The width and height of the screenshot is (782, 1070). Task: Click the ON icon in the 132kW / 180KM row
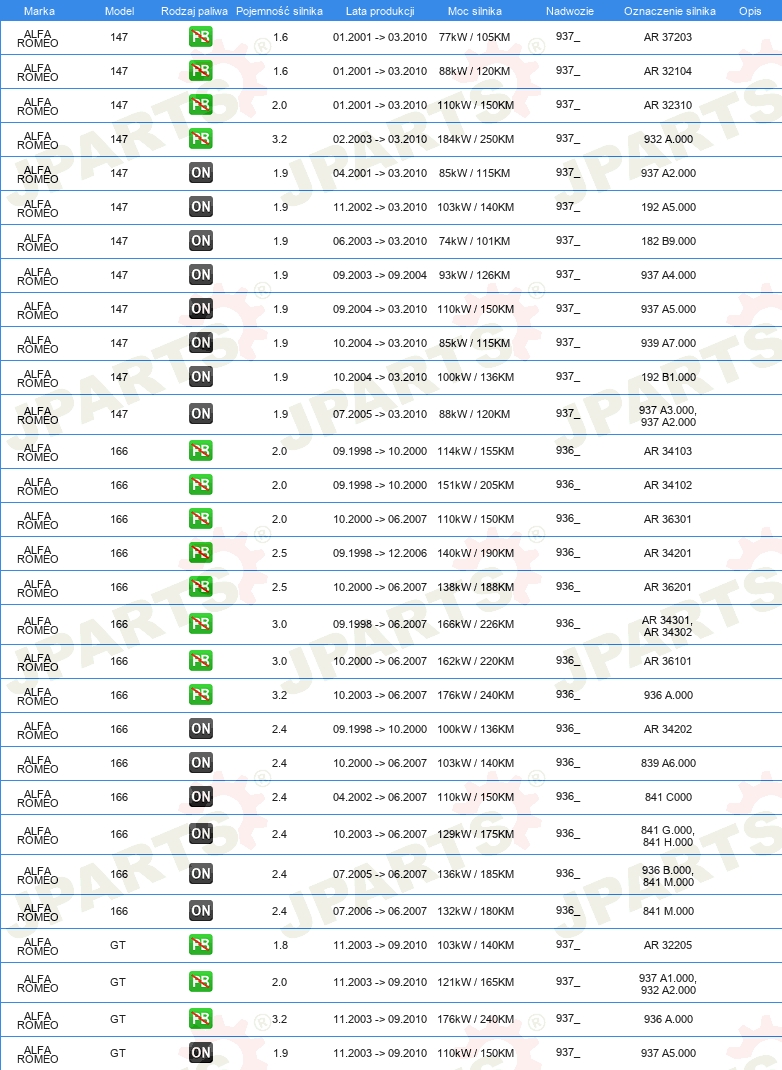(201, 911)
